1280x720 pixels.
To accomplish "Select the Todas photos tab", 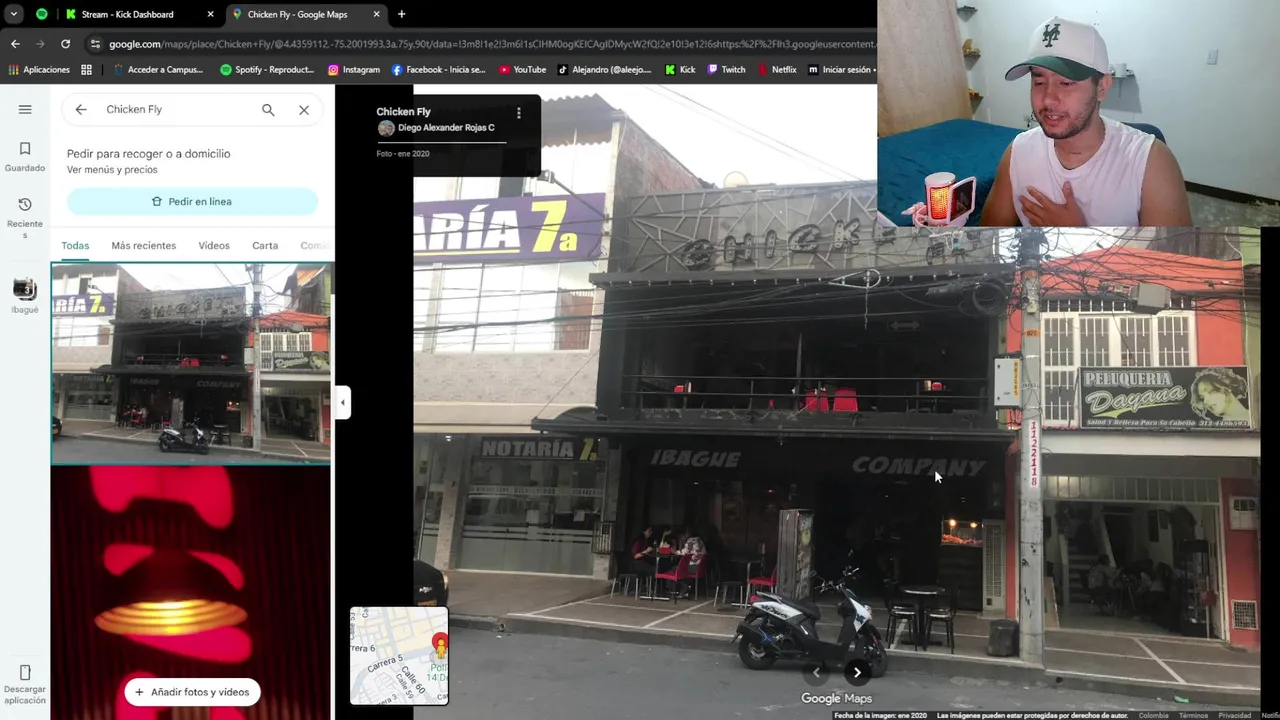I will 75,245.
